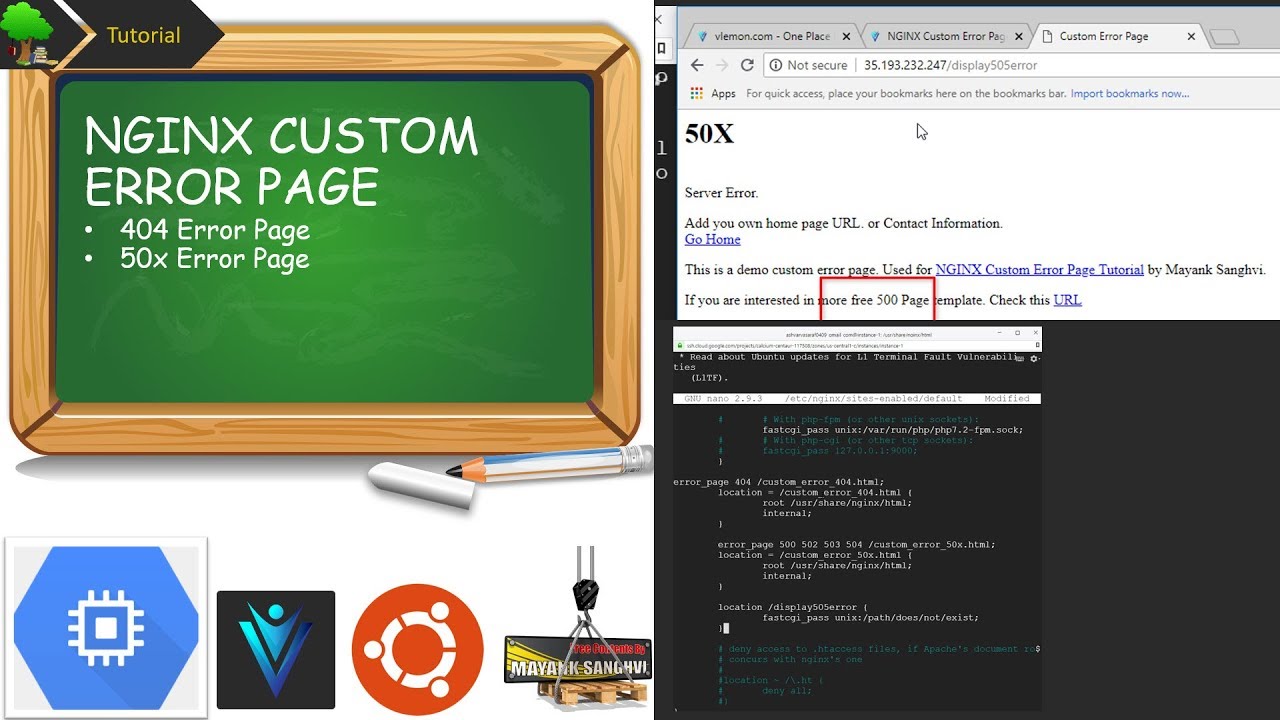Click the fastcgi_pass php7.2-fpm.sock line
The height and width of the screenshot is (720, 1280).
point(893,430)
